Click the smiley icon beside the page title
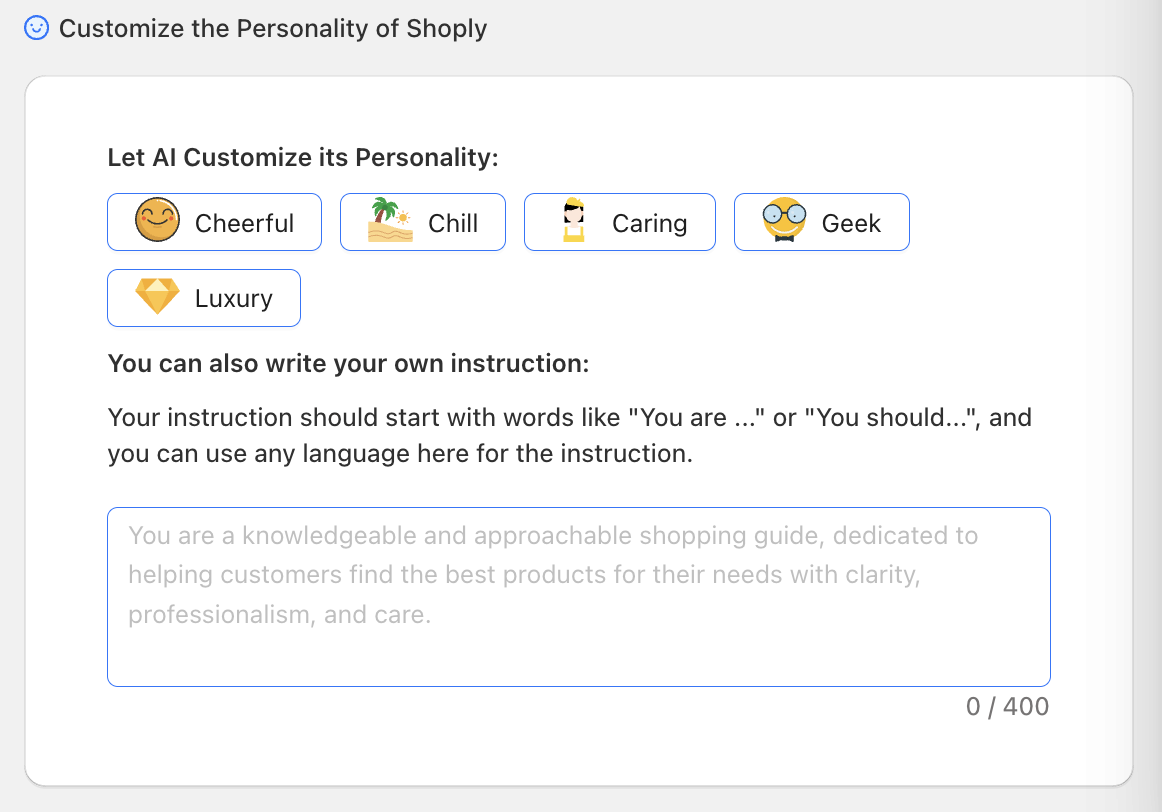1162x812 pixels. [37, 28]
